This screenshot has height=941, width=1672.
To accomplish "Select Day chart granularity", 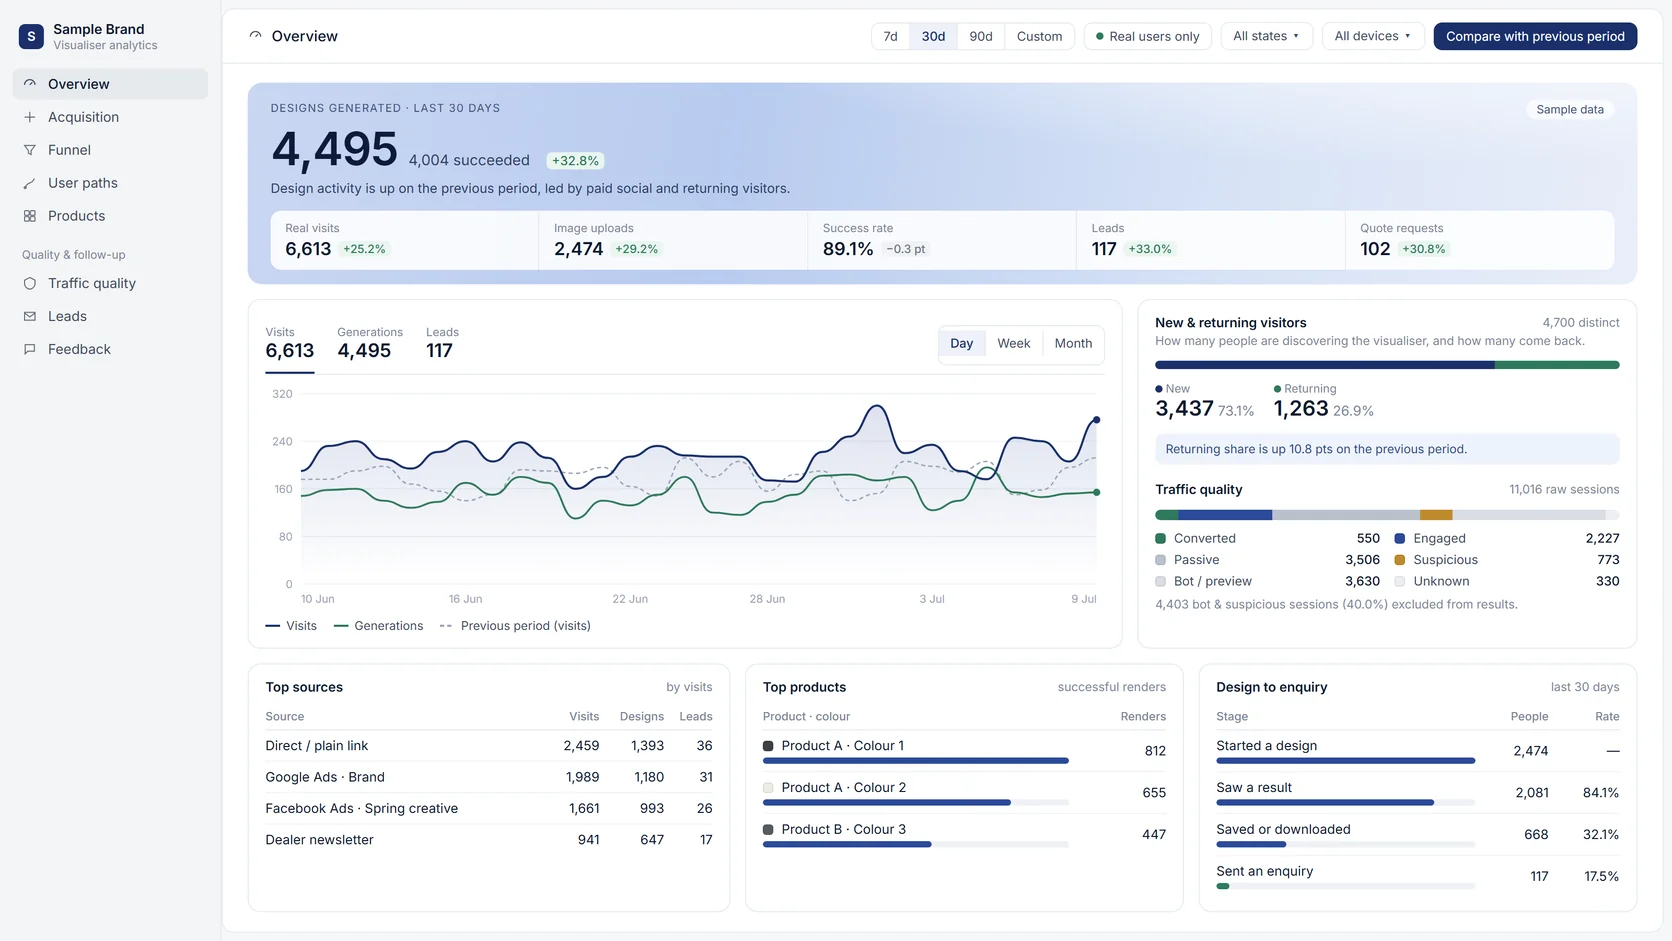I will (x=961, y=343).
